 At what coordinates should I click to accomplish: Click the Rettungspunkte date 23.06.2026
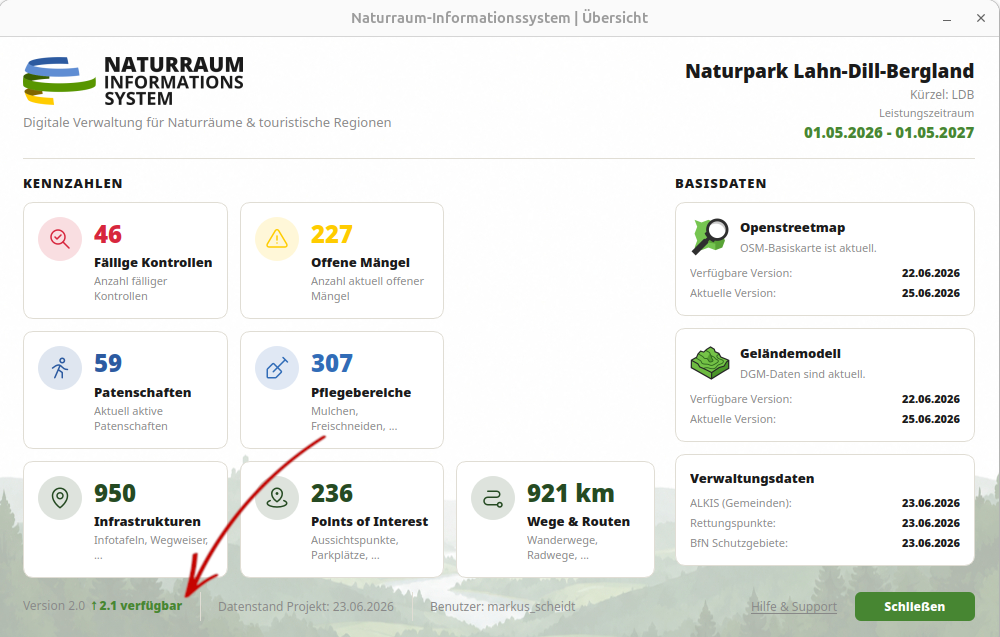(930, 524)
